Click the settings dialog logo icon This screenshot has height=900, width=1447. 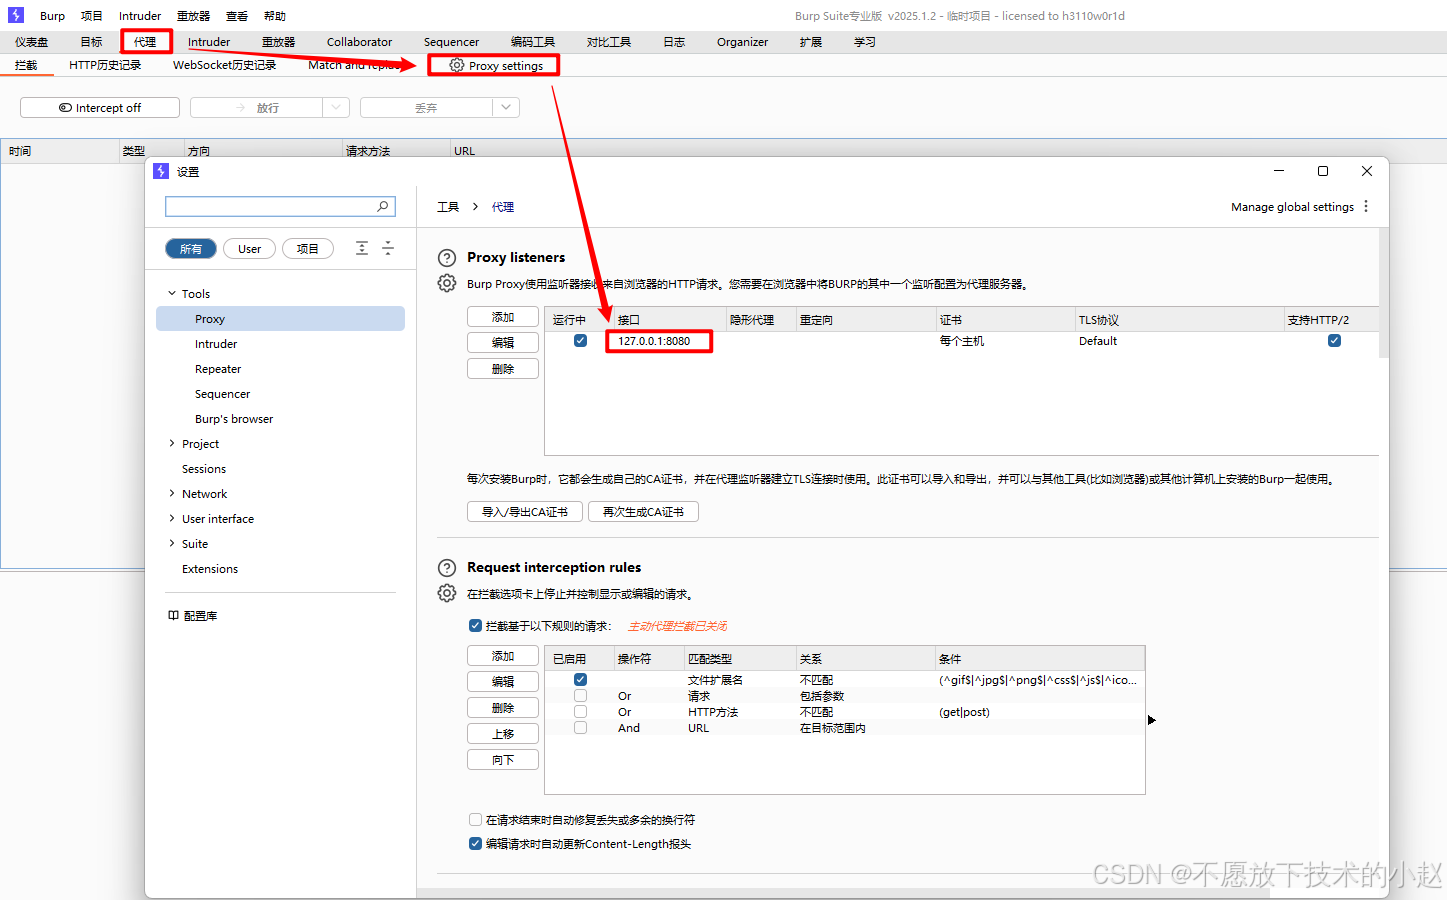click(x=161, y=171)
